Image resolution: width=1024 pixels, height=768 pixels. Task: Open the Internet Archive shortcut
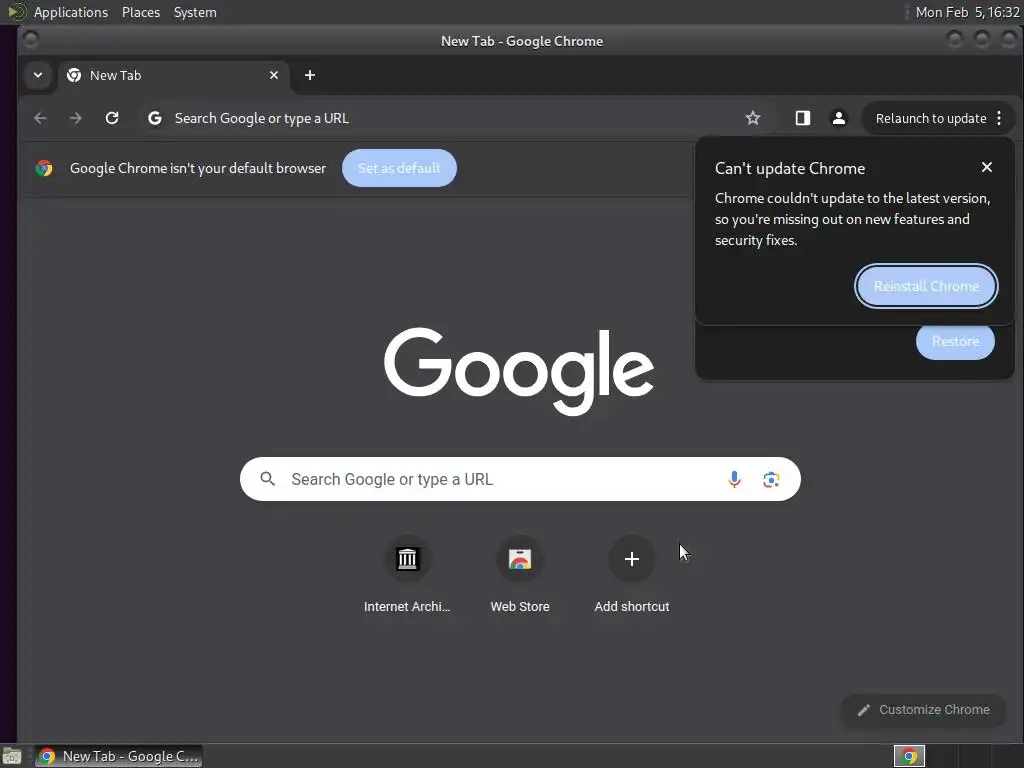pos(407,575)
